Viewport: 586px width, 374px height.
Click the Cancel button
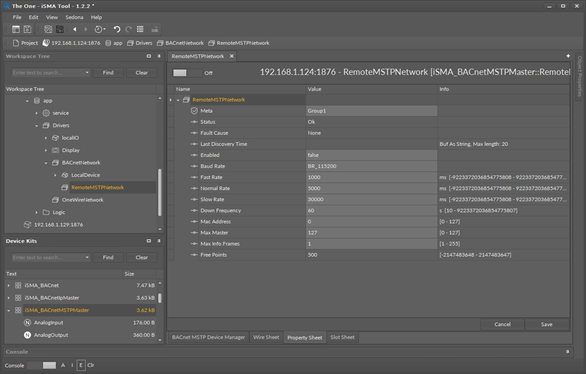tap(502, 324)
